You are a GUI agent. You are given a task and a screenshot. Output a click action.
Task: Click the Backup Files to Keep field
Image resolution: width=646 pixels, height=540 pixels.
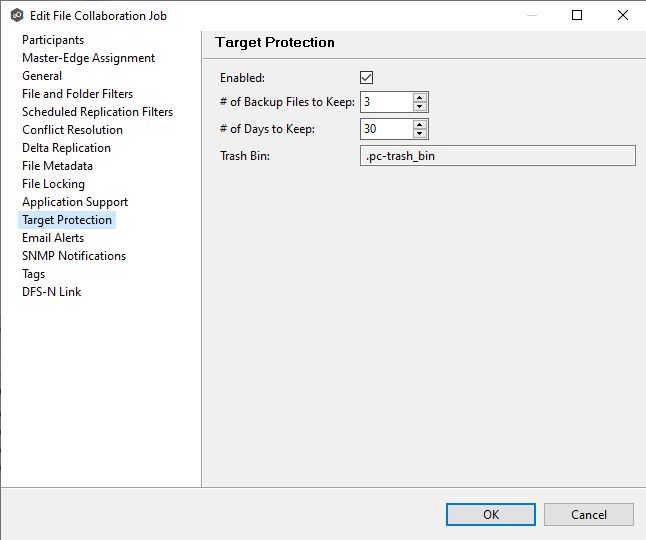385,102
